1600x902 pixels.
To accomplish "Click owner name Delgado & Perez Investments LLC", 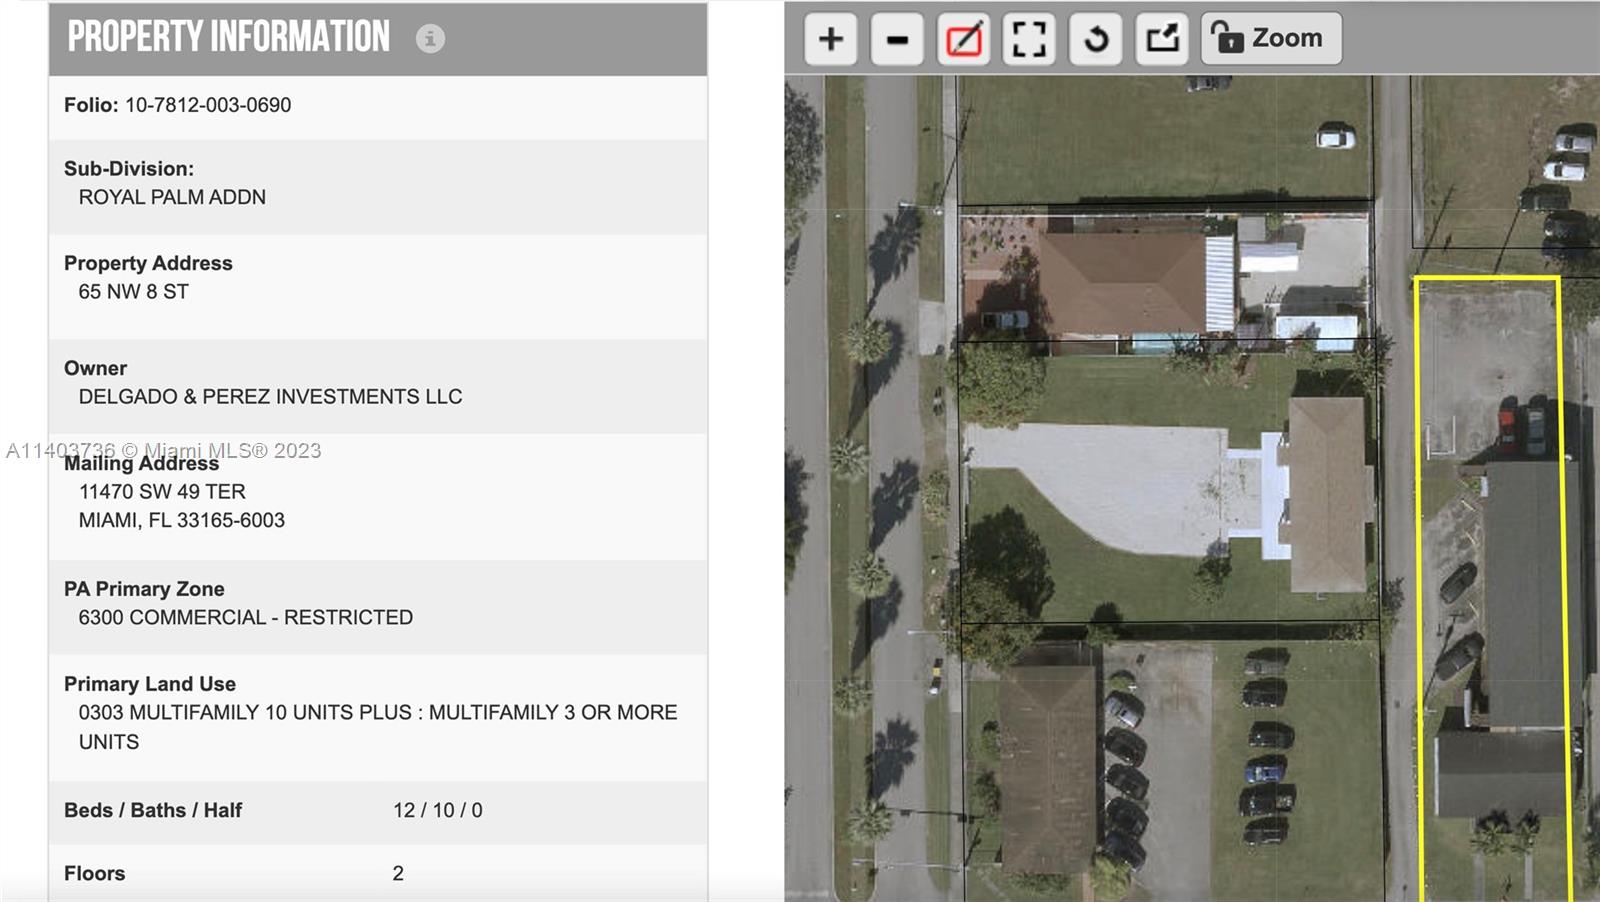I will coord(270,397).
